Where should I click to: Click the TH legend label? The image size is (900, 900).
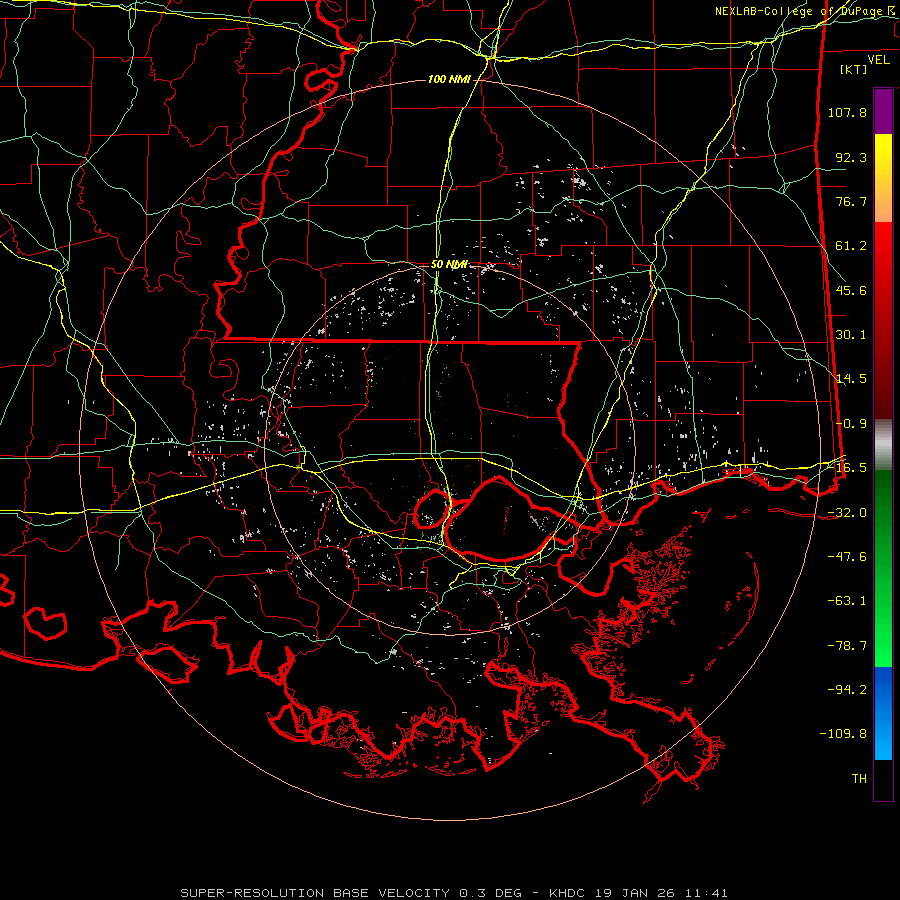coord(859,779)
